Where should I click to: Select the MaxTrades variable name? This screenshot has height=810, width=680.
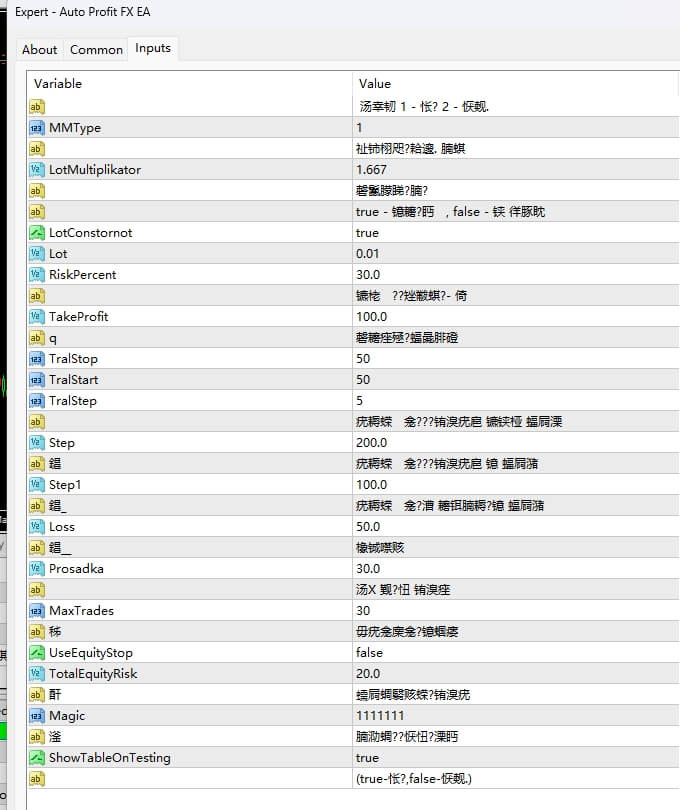[81, 611]
